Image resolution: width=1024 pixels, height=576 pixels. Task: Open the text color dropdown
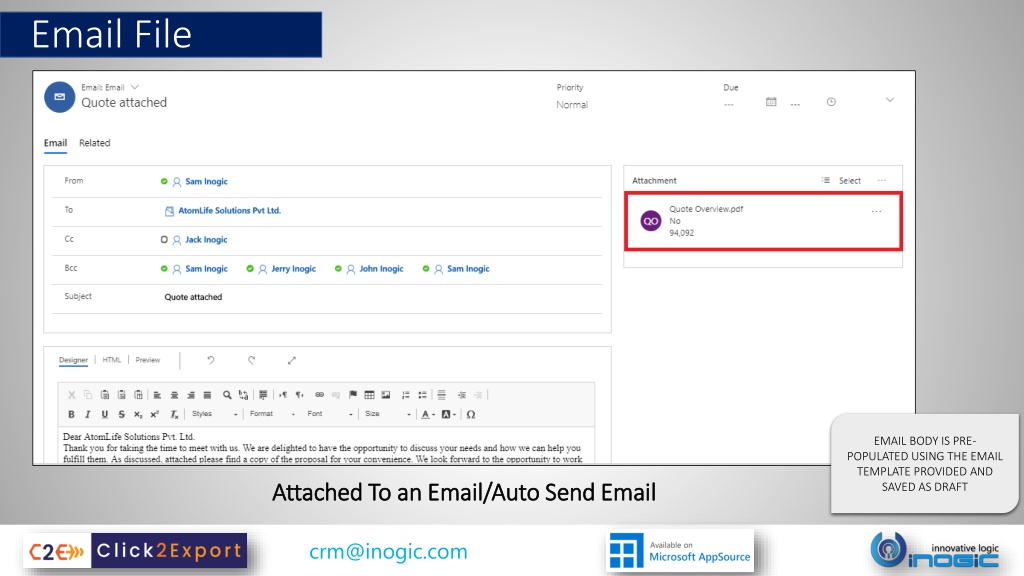click(428, 414)
